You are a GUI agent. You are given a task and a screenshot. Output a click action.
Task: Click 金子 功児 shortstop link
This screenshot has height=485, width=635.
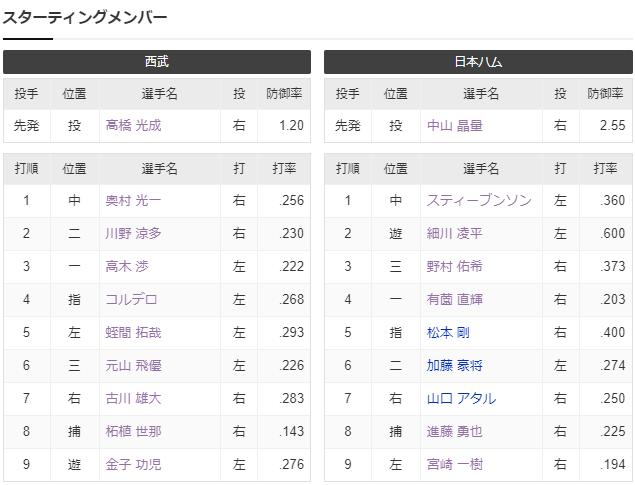tap(133, 465)
